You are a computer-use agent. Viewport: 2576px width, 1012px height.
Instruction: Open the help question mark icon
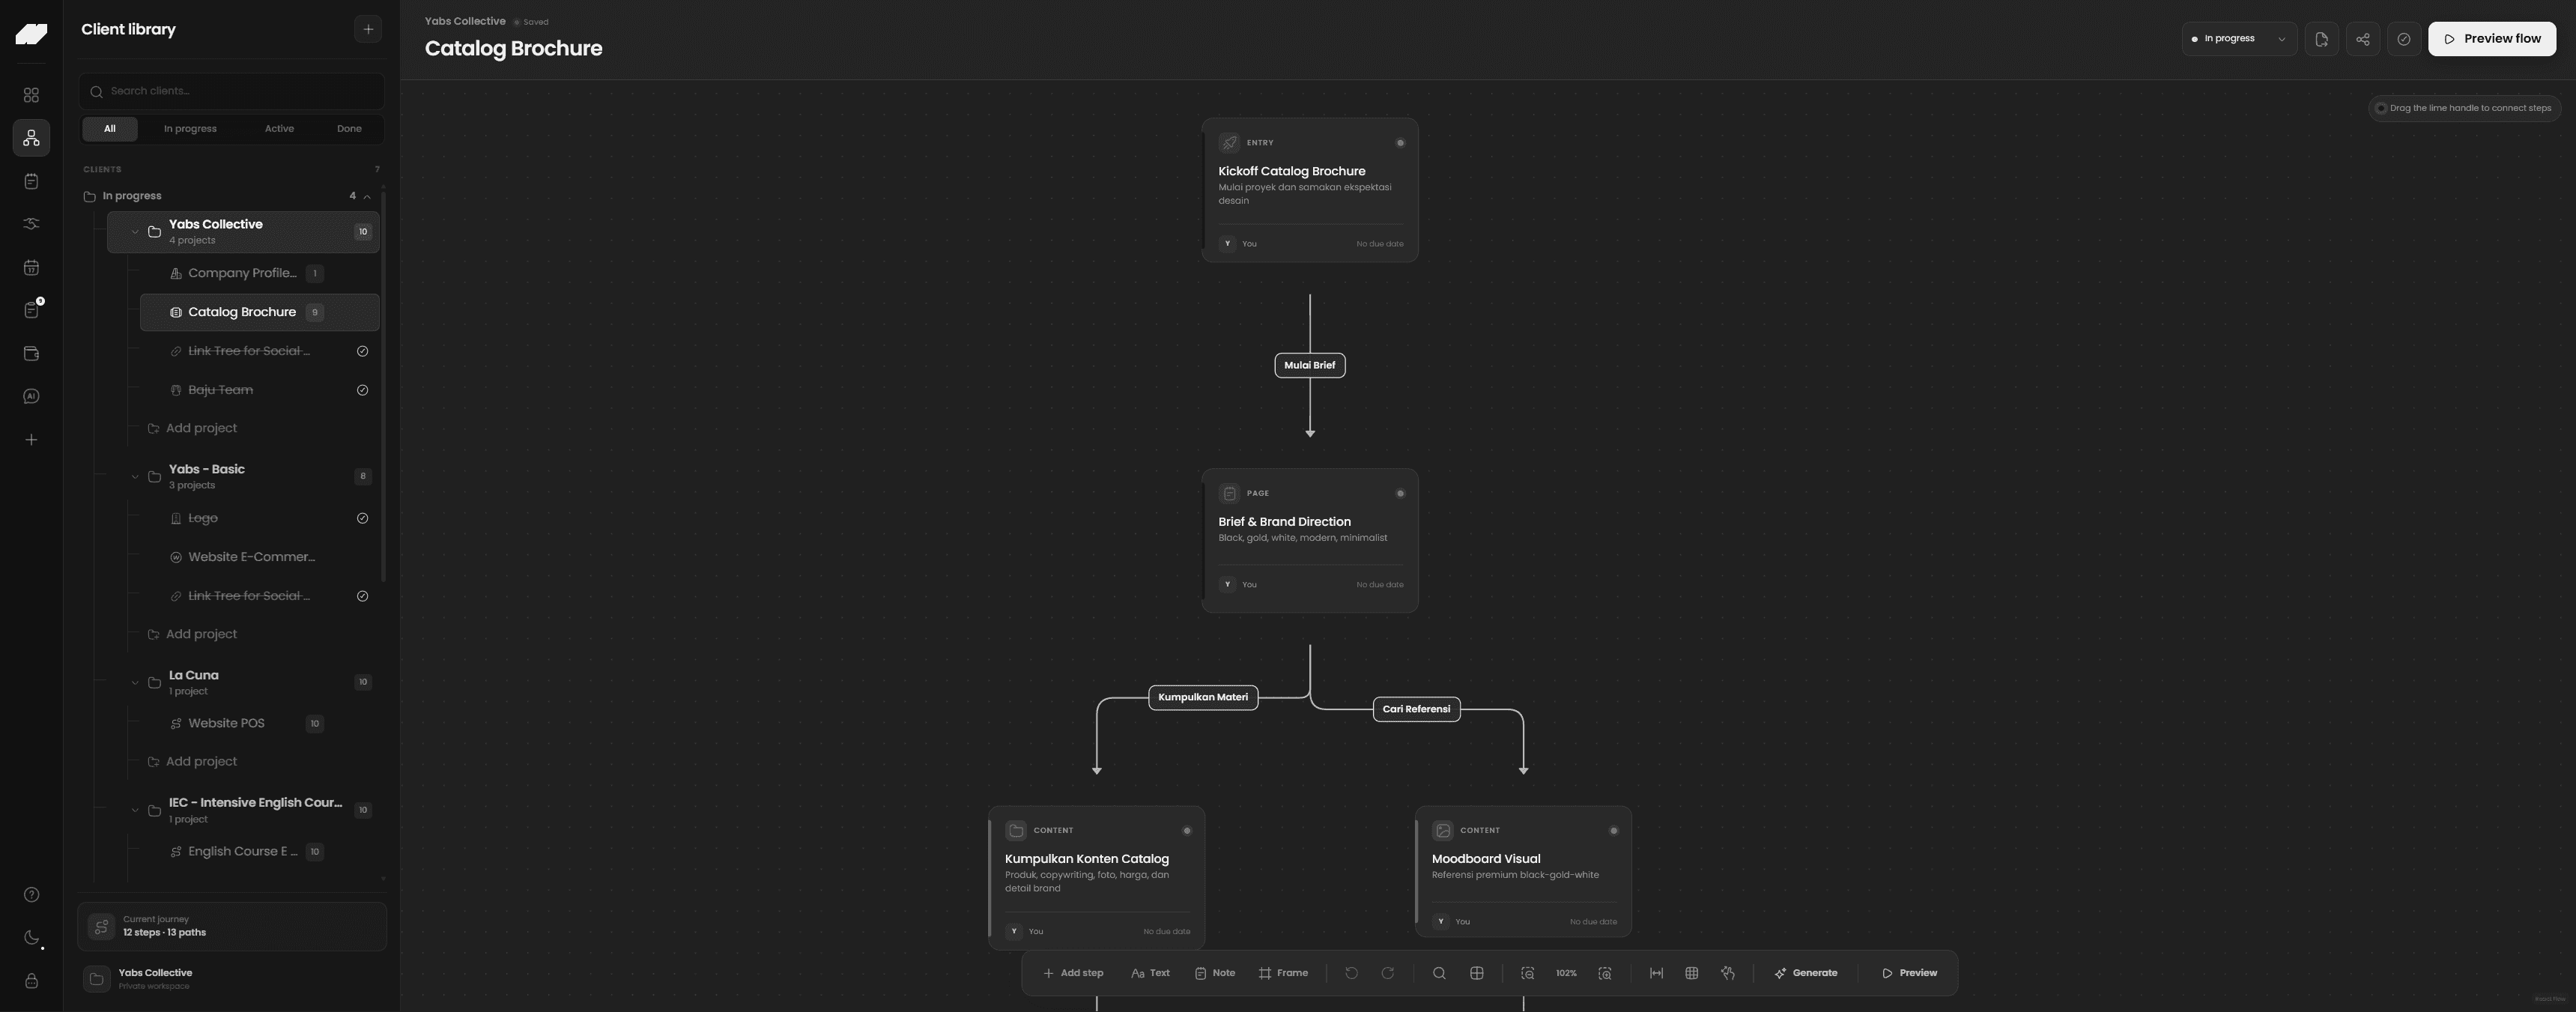[31, 895]
